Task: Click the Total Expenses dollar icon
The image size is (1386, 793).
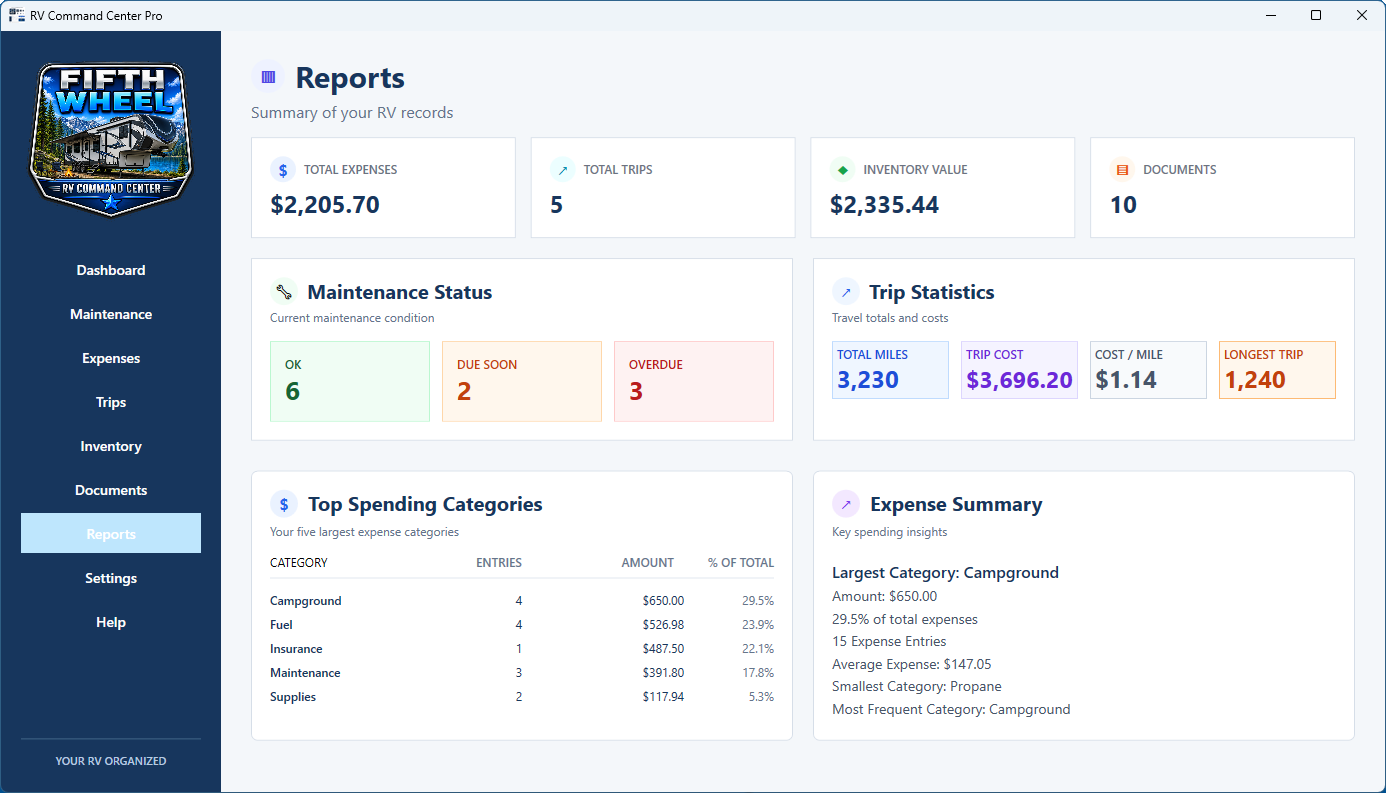Action: coord(283,170)
